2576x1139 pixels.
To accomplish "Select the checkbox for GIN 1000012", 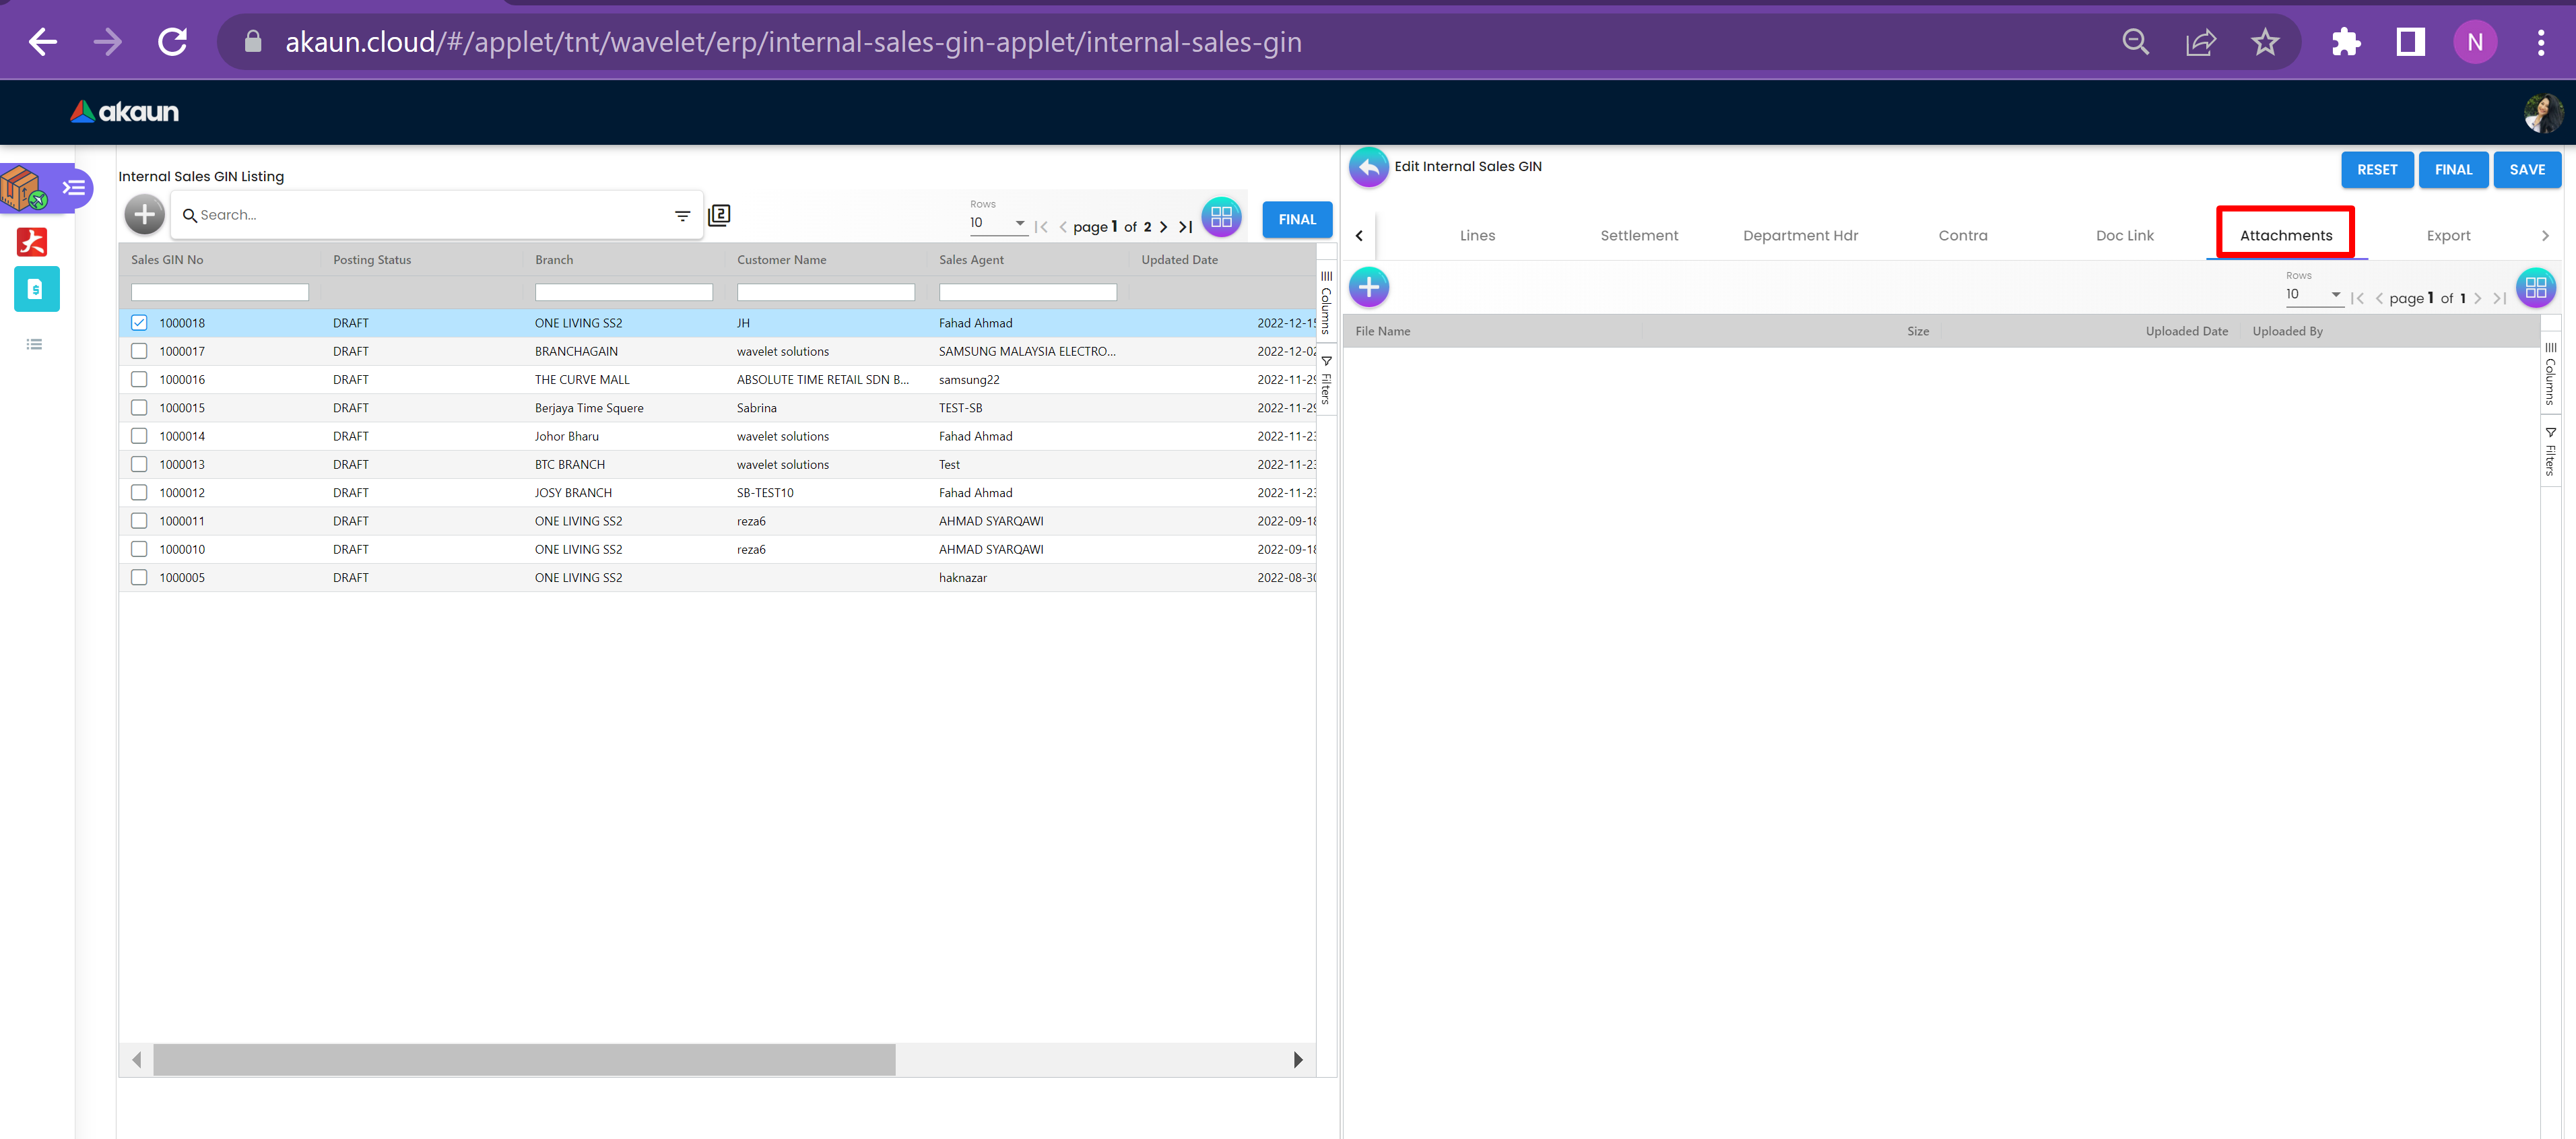I will coord(139,493).
